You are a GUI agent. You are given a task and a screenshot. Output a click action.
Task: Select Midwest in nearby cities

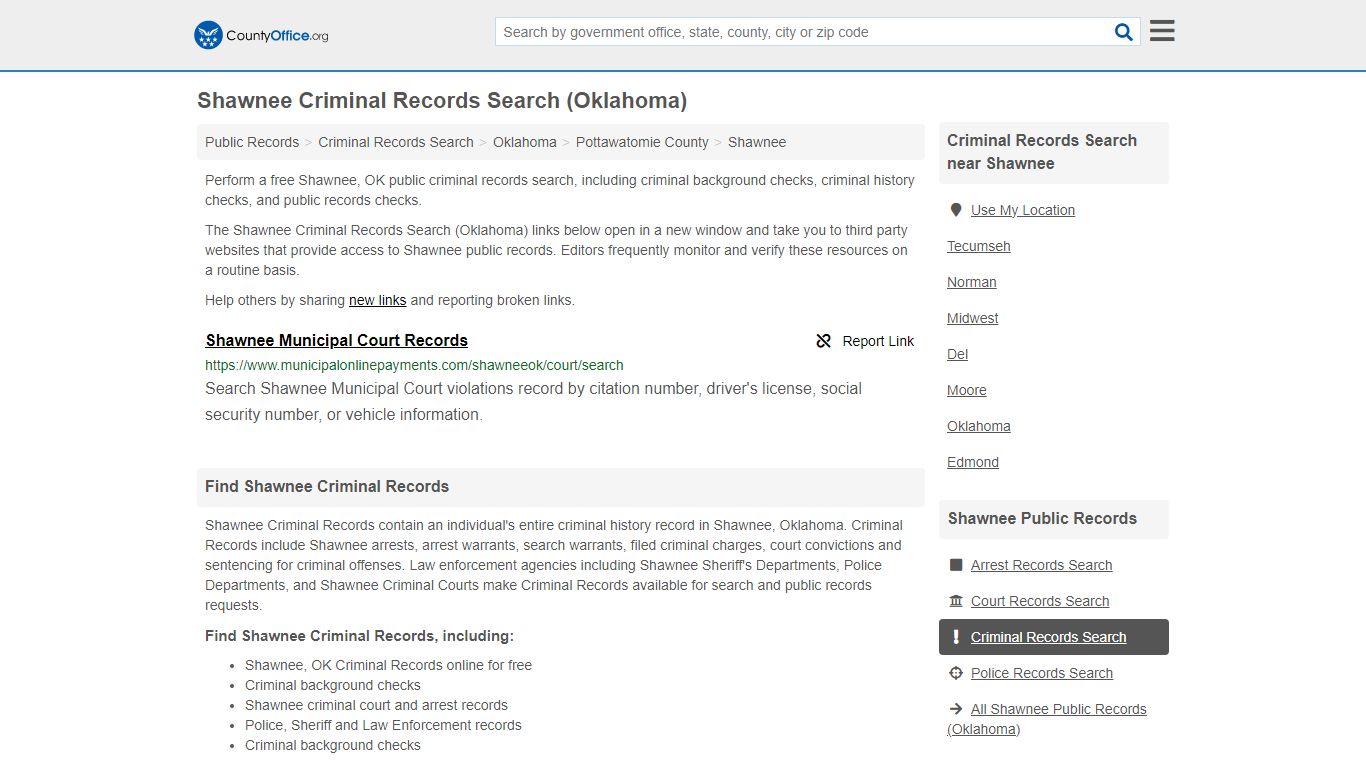pos(973,318)
